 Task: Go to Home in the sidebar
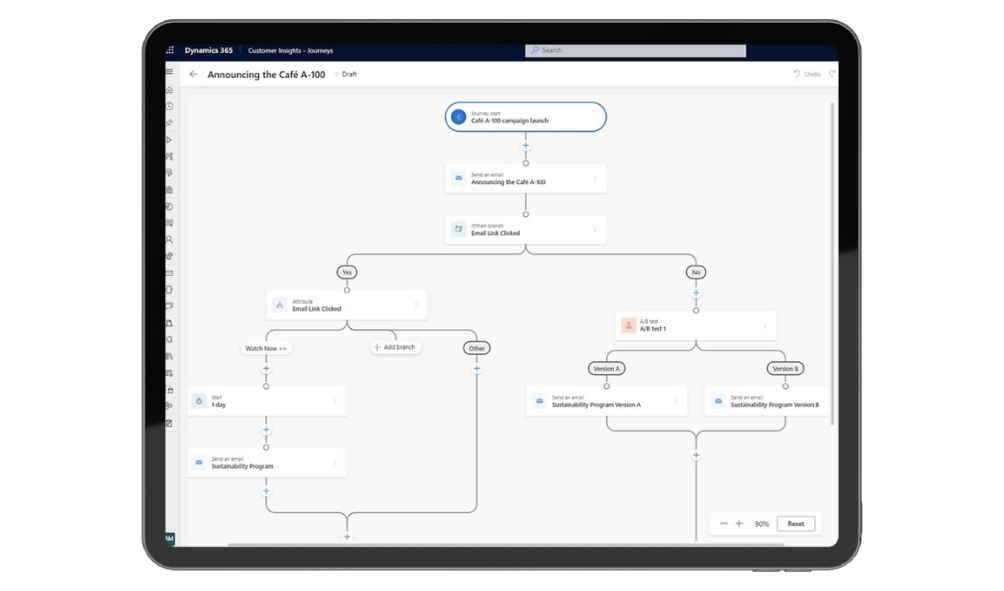click(x=169, y=90)
